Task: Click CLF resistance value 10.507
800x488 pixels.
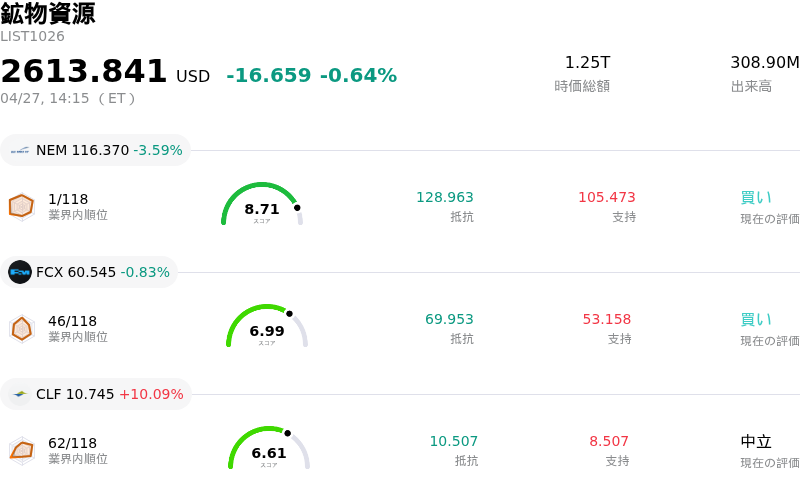Action: (x=454, y=441)
